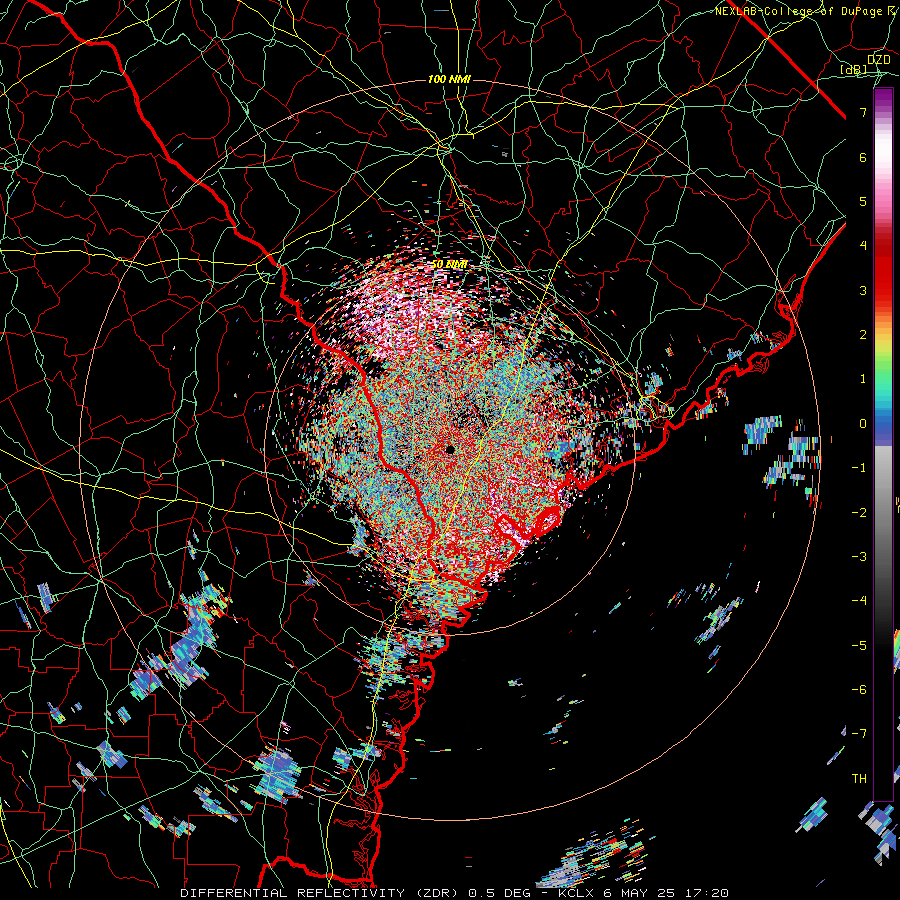Click the legend value "3"
The height and width of the screenshot is (900, 900).
863,290
